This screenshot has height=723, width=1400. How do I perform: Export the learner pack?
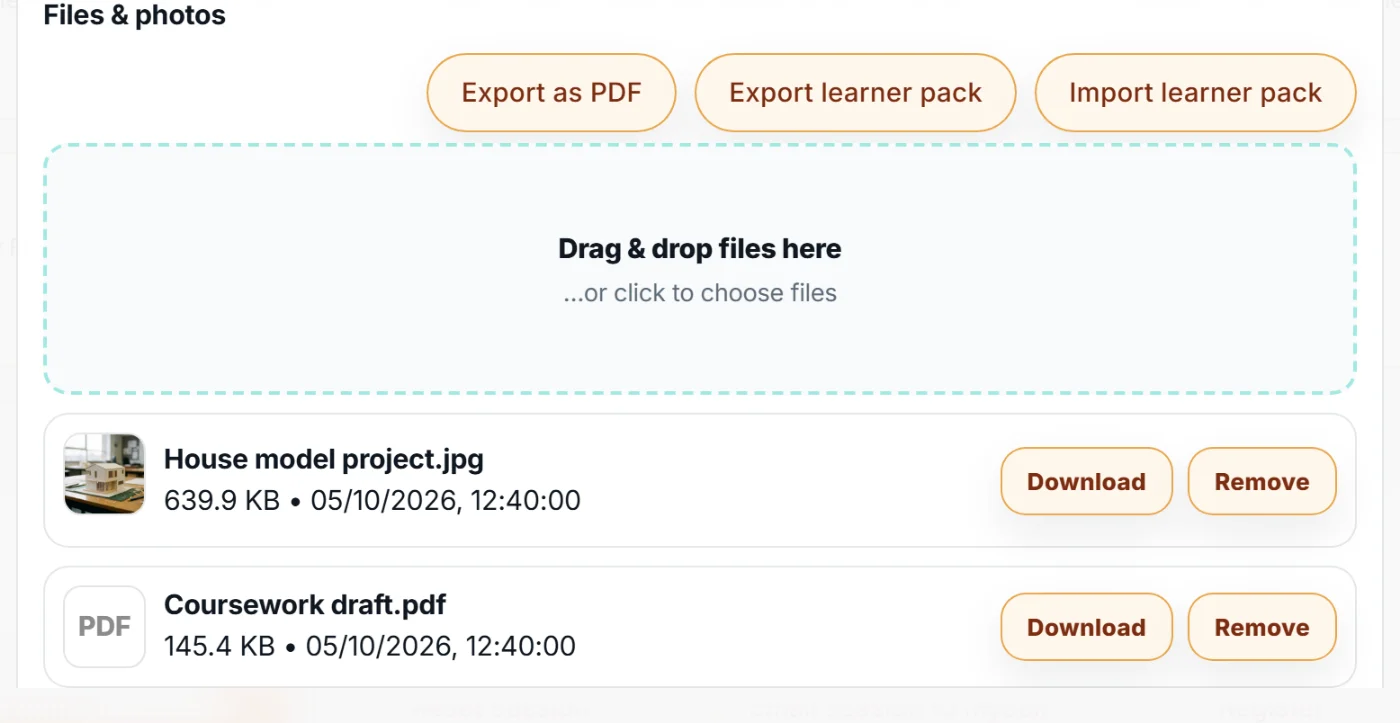click(x=855, y=93)
